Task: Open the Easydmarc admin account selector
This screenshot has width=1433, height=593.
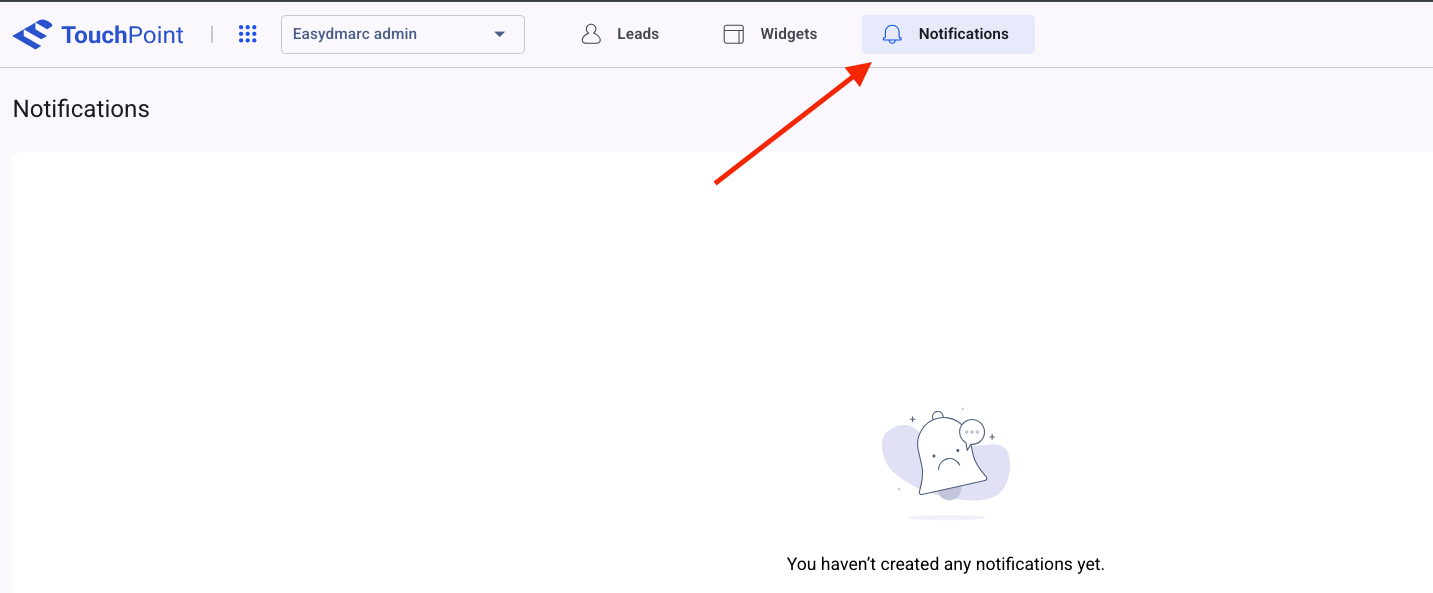Action: coord(402,34)
